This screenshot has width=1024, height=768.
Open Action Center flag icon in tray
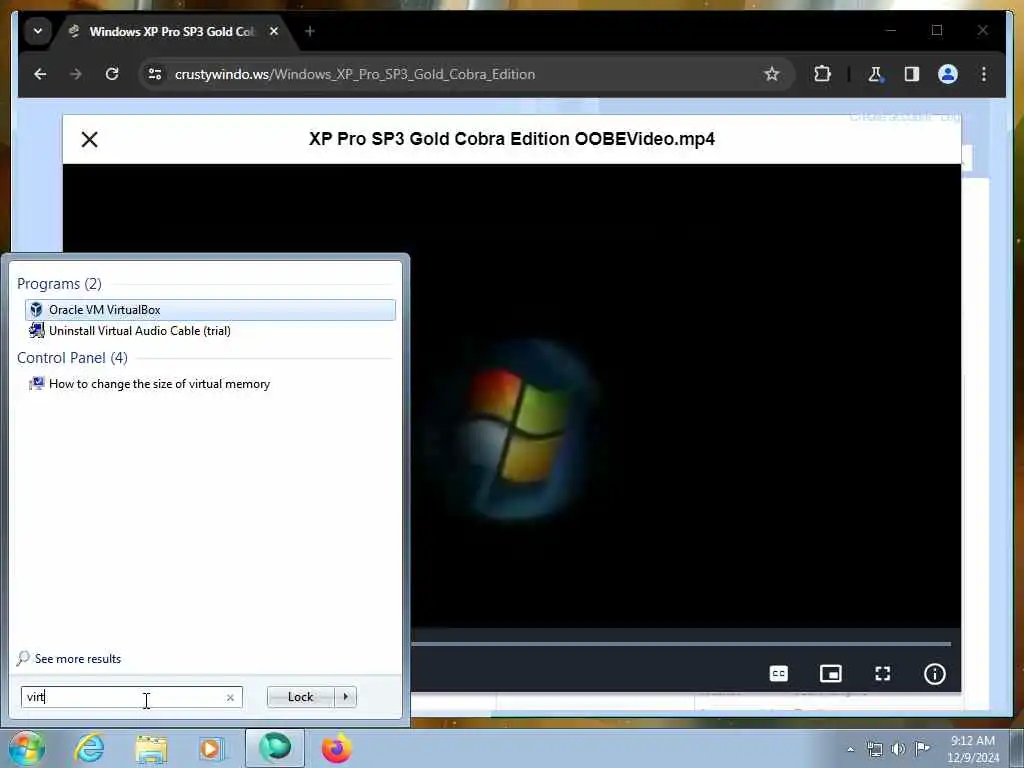pyautogui.click(x=922, y=748)
